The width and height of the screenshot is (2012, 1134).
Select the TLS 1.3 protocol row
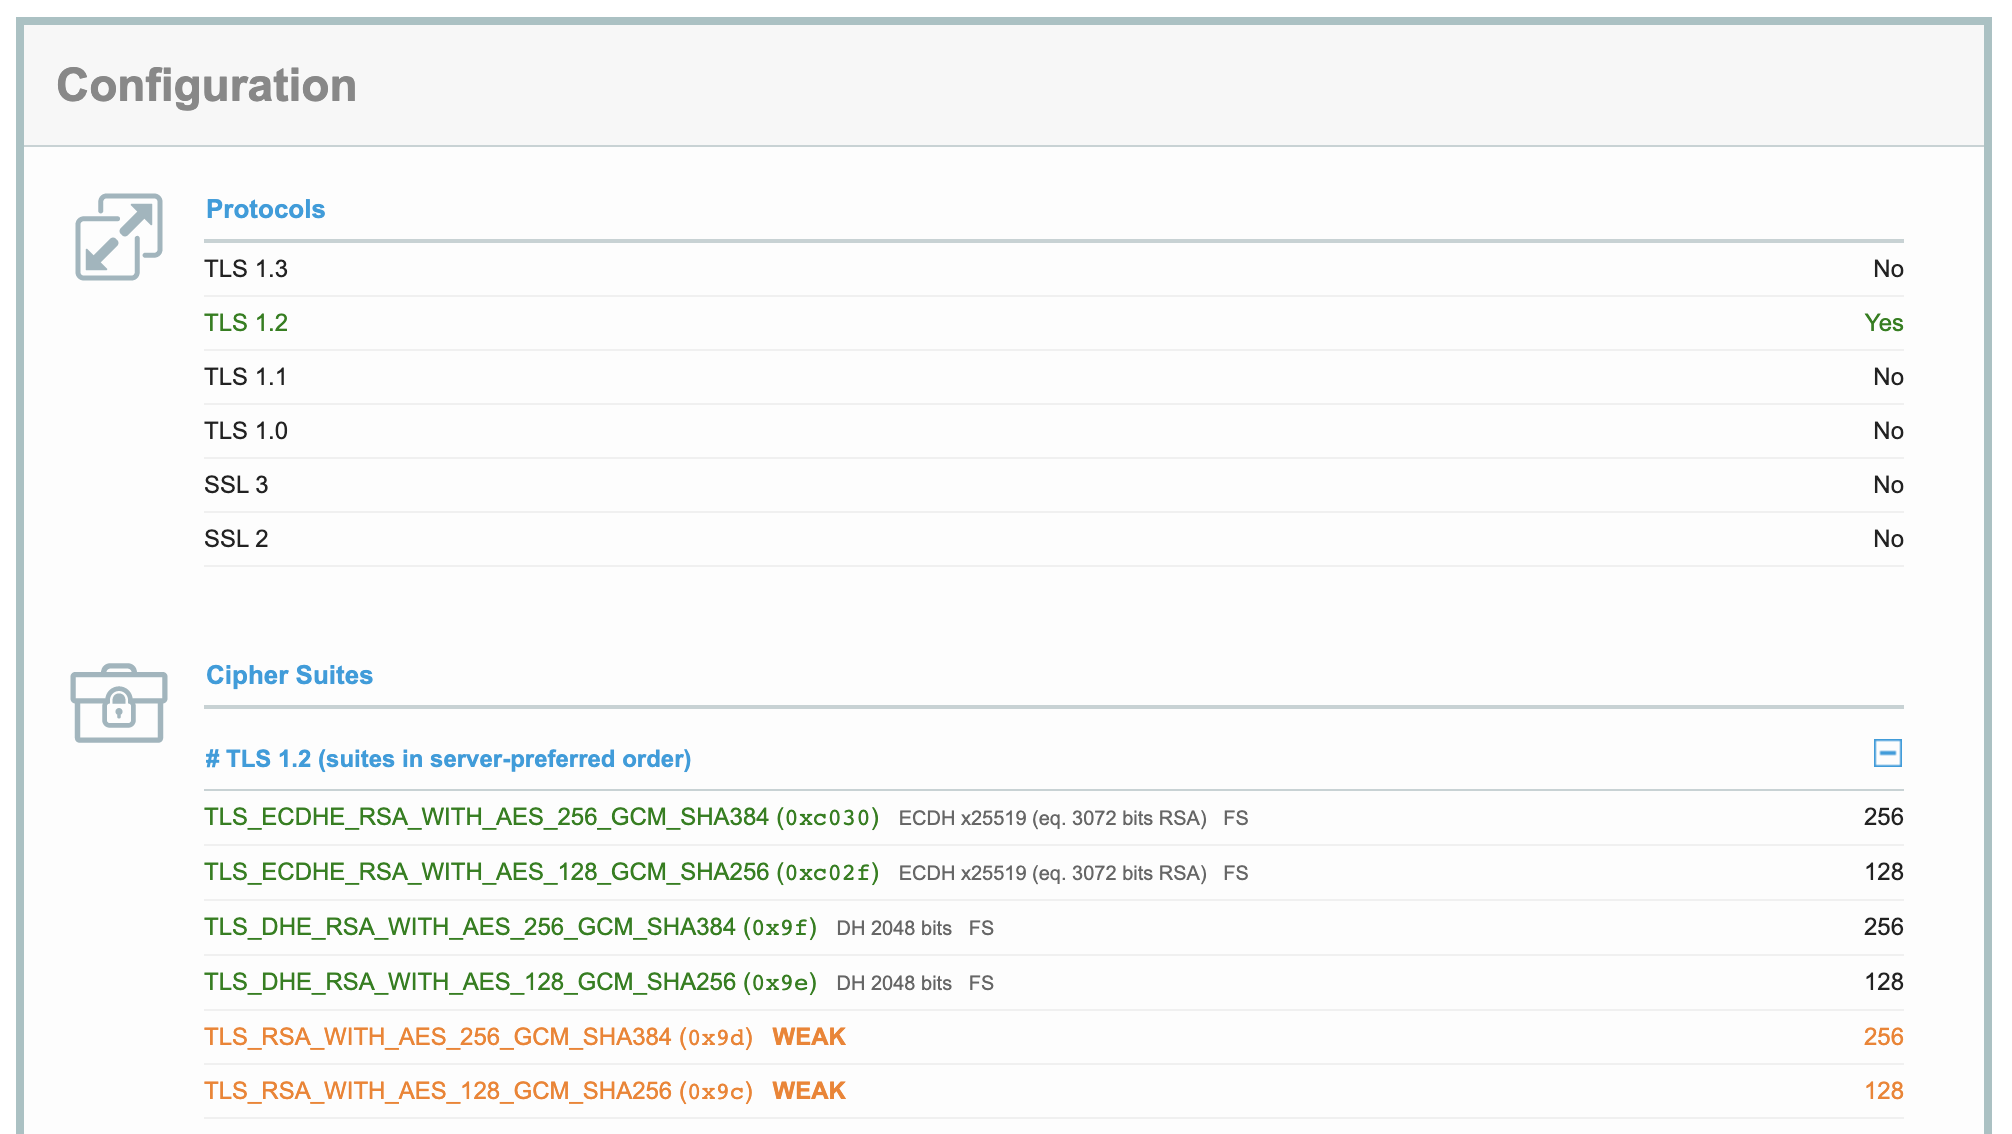[246, 269]
